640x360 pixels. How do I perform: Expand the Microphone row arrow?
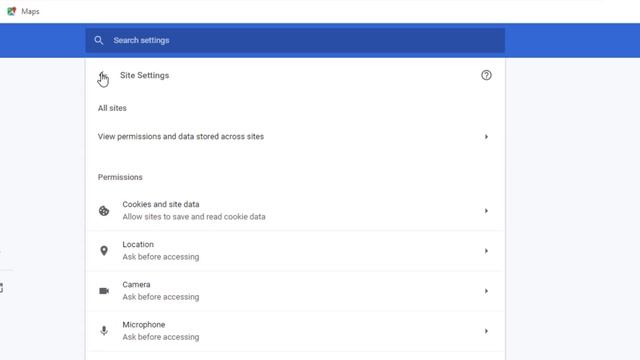point(486,331)
